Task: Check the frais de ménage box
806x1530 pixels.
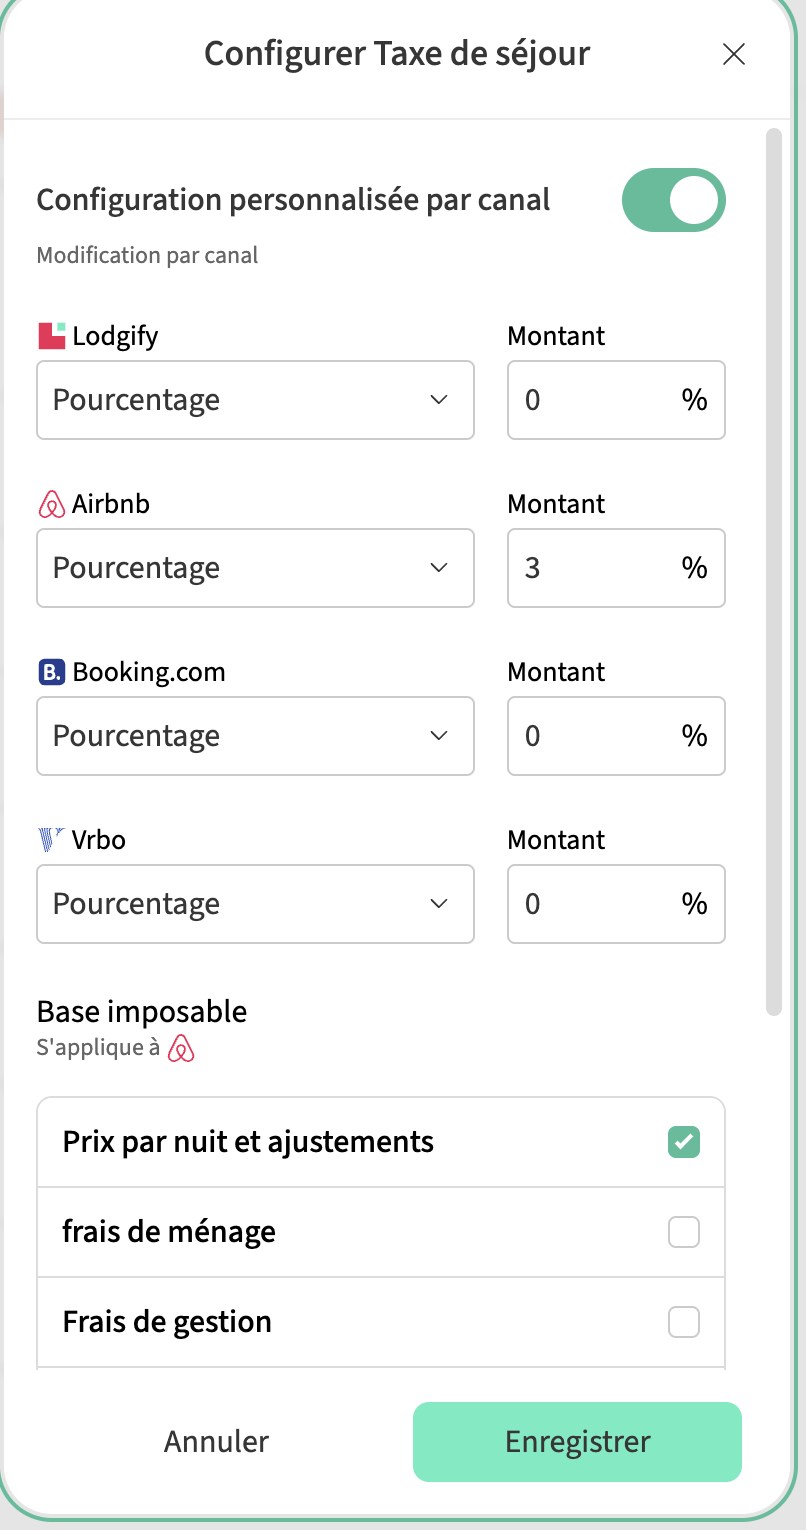Action: pyautogui.click(x=684, y=1233)
